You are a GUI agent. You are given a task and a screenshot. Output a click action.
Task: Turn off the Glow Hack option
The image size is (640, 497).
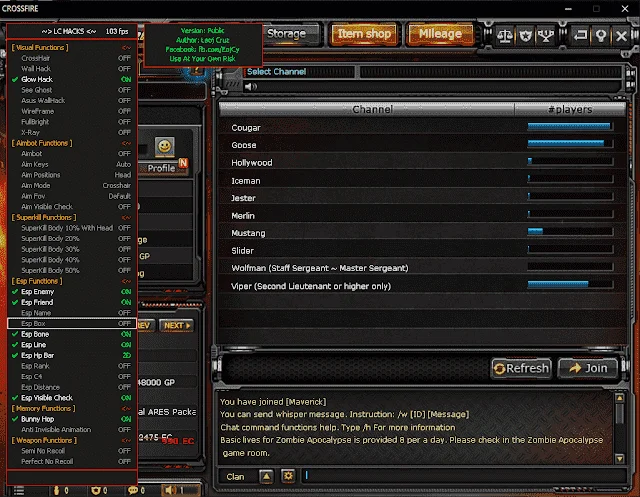72,80
